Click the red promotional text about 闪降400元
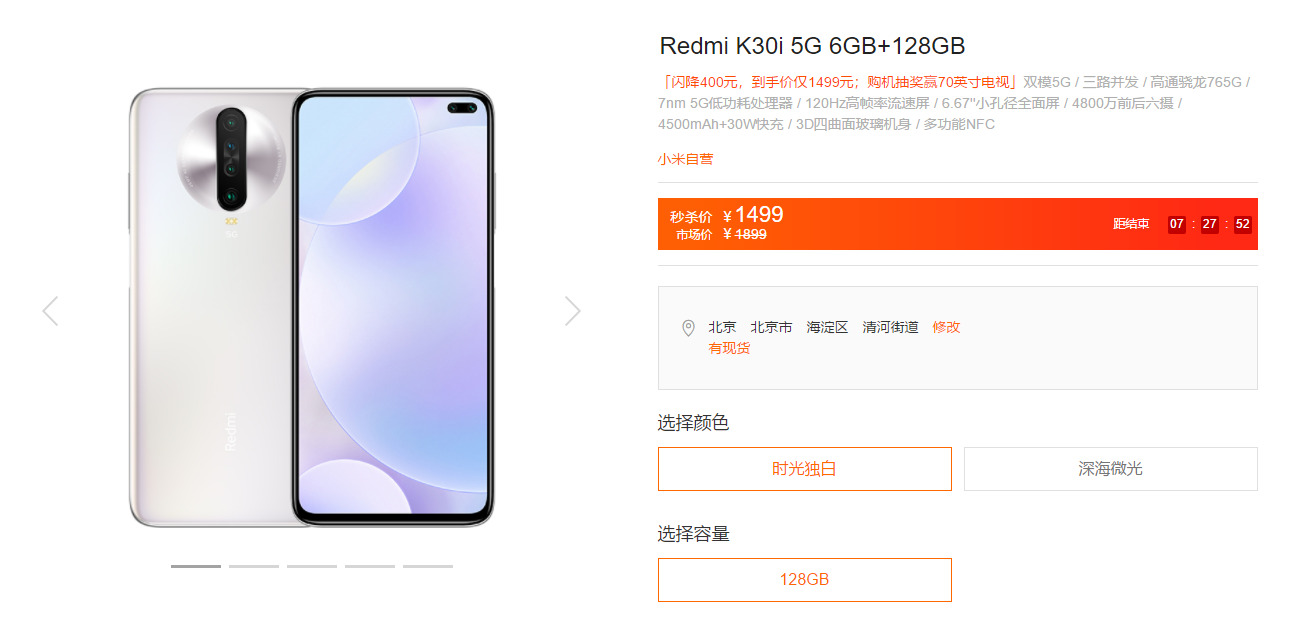 pyautogui.click(x=839, y=82)
